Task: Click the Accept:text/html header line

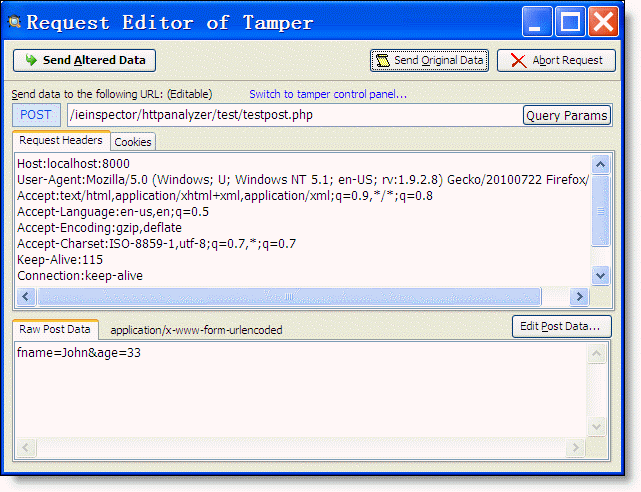Action: 225,196
